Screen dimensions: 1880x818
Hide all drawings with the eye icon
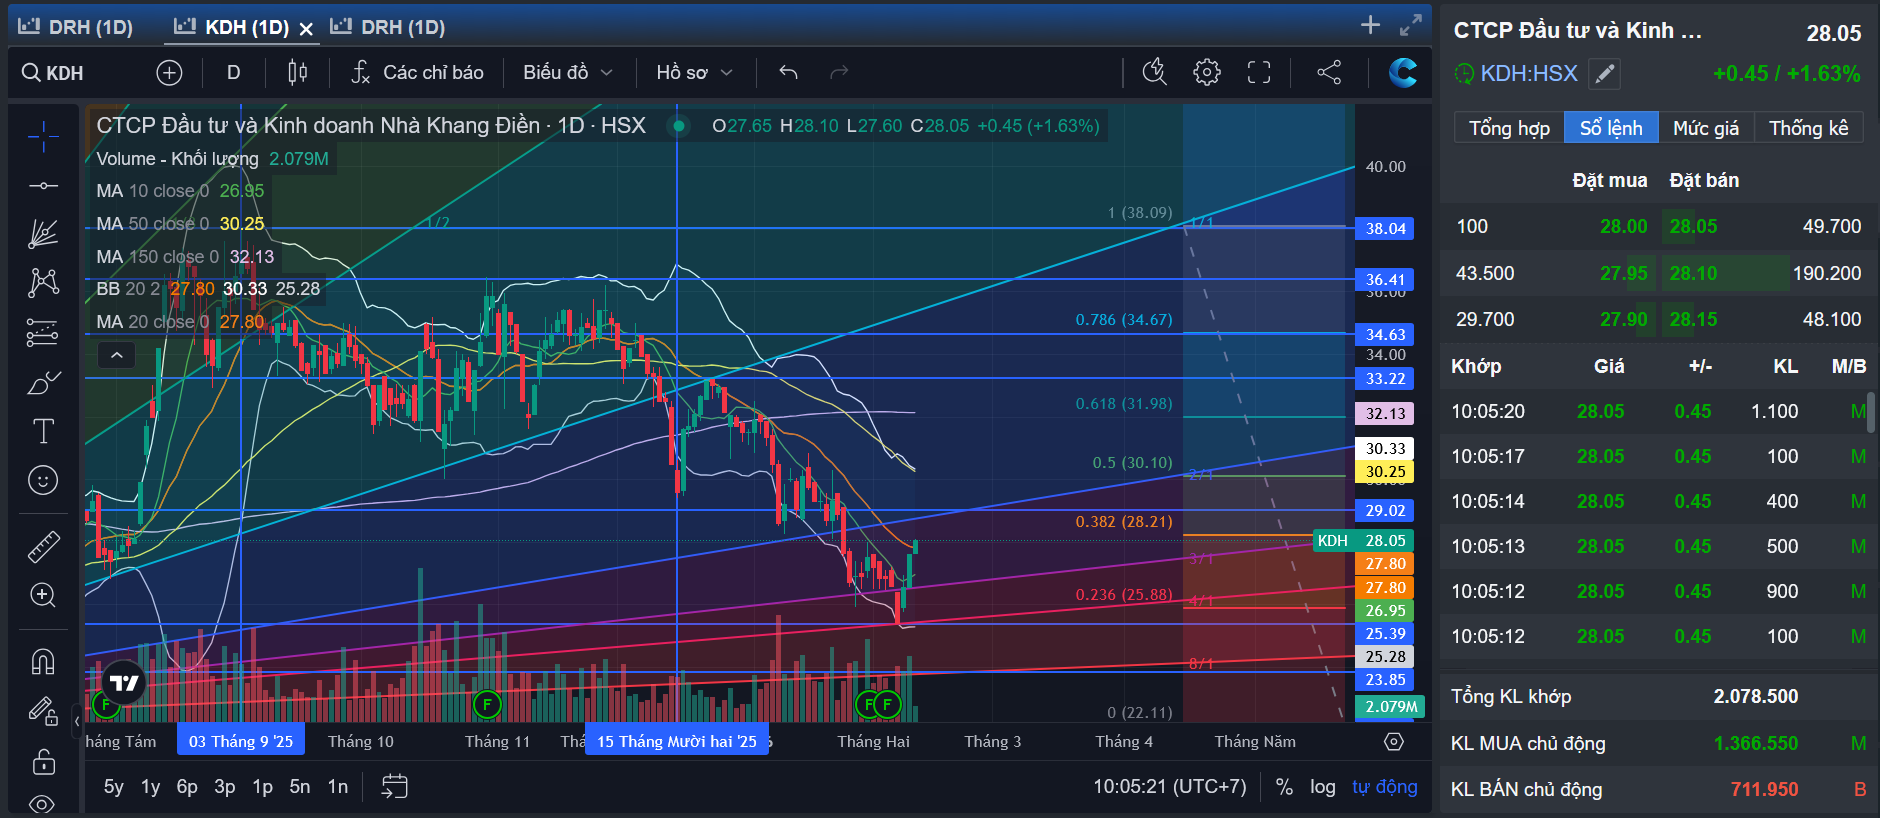[43, 803]
